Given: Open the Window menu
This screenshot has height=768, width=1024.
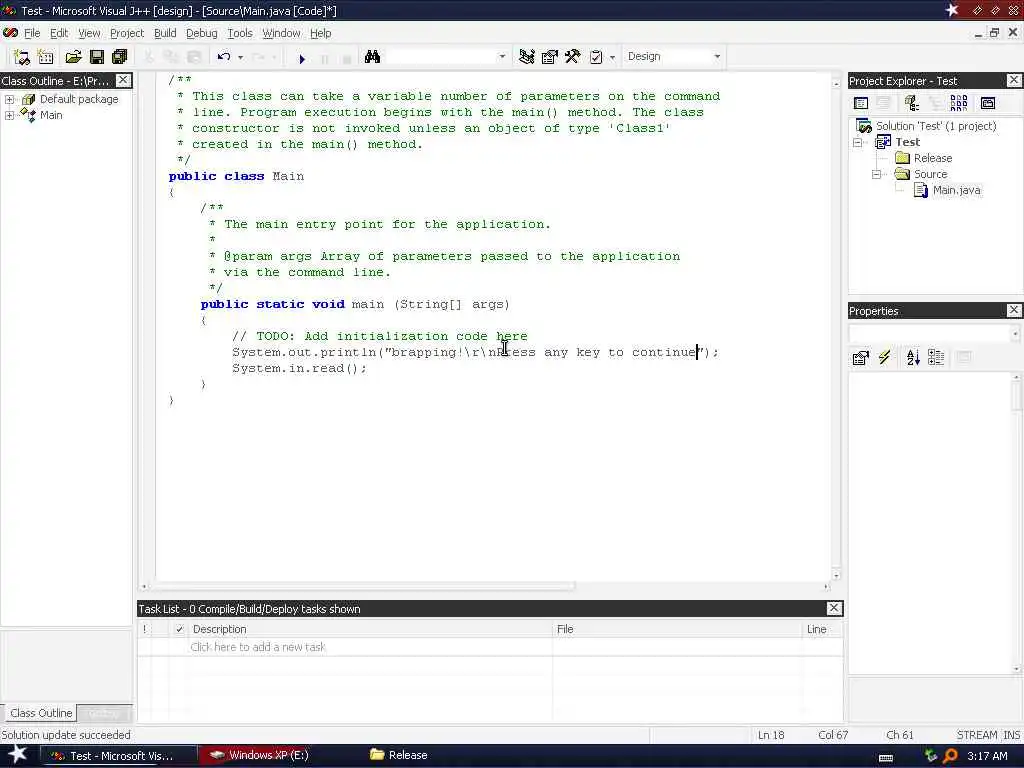Looking at the screenshot, I should [x=281, y=33].
